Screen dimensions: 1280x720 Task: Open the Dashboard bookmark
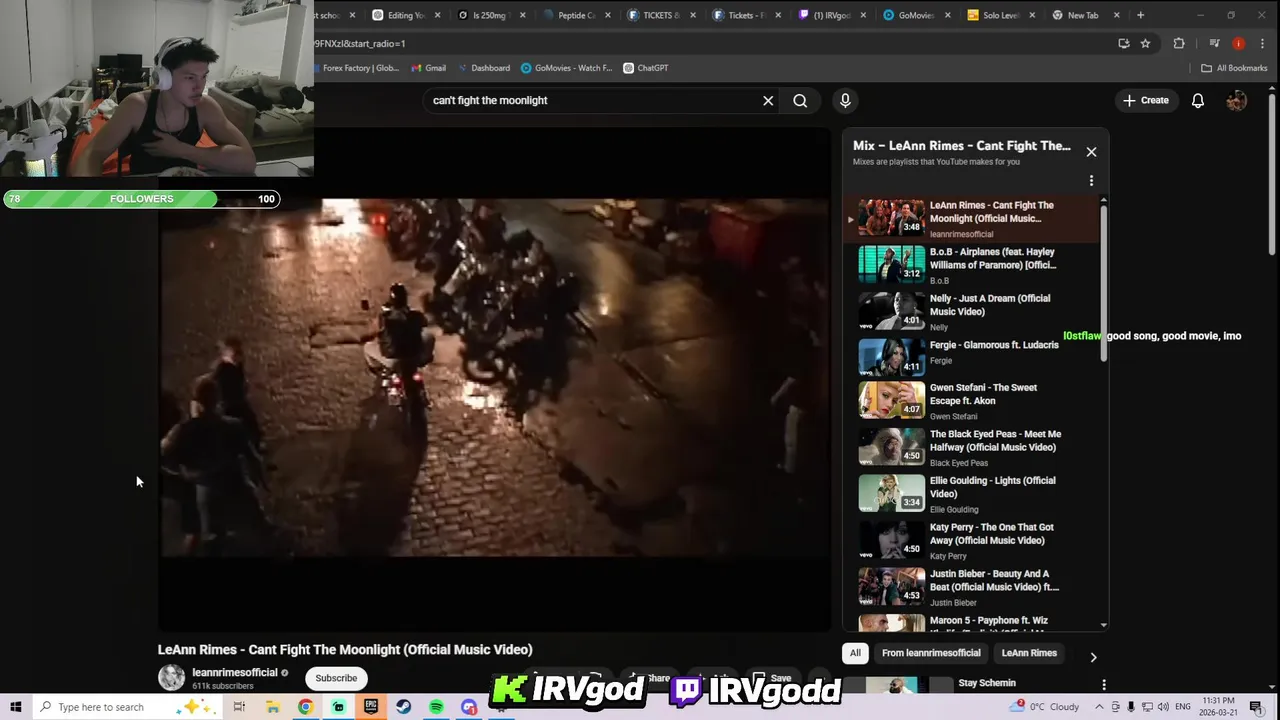pos(484,68)
